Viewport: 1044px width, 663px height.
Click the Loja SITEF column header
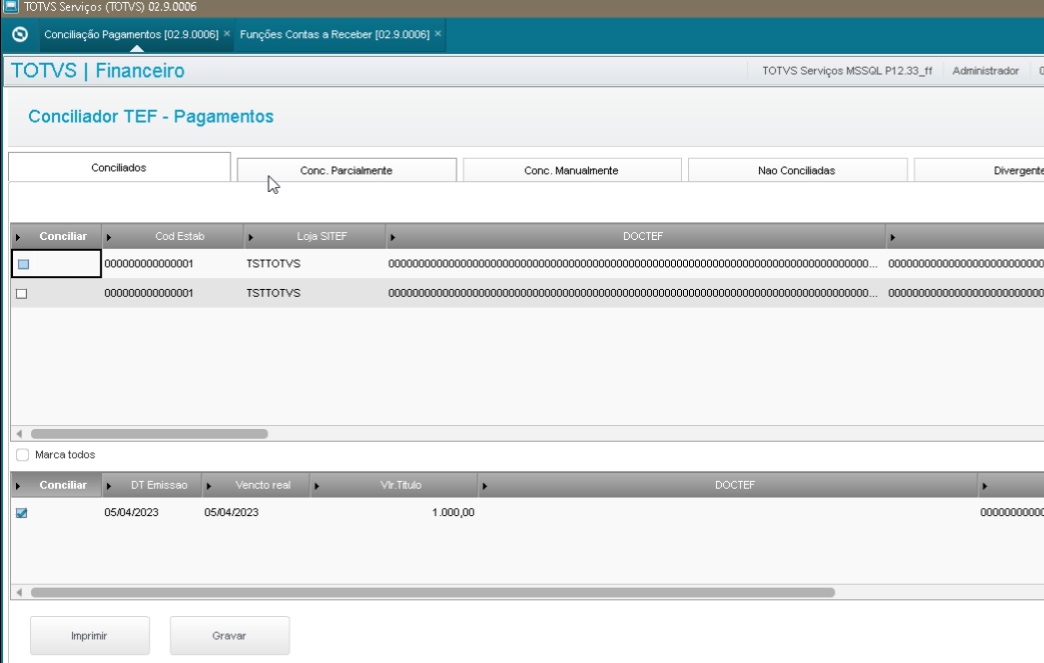[x=315, y=236]
